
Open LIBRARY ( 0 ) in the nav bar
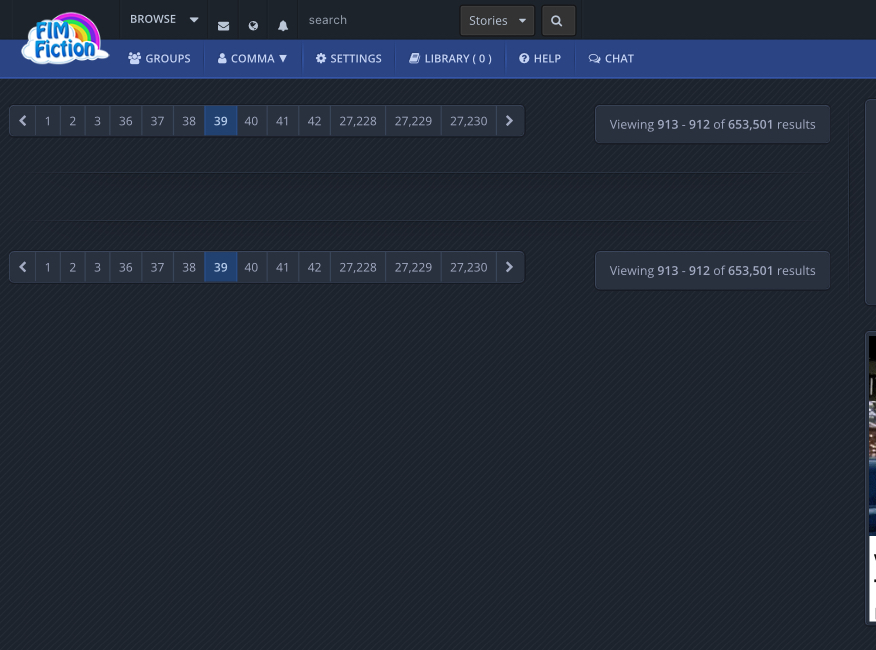(x=450, y=59)
